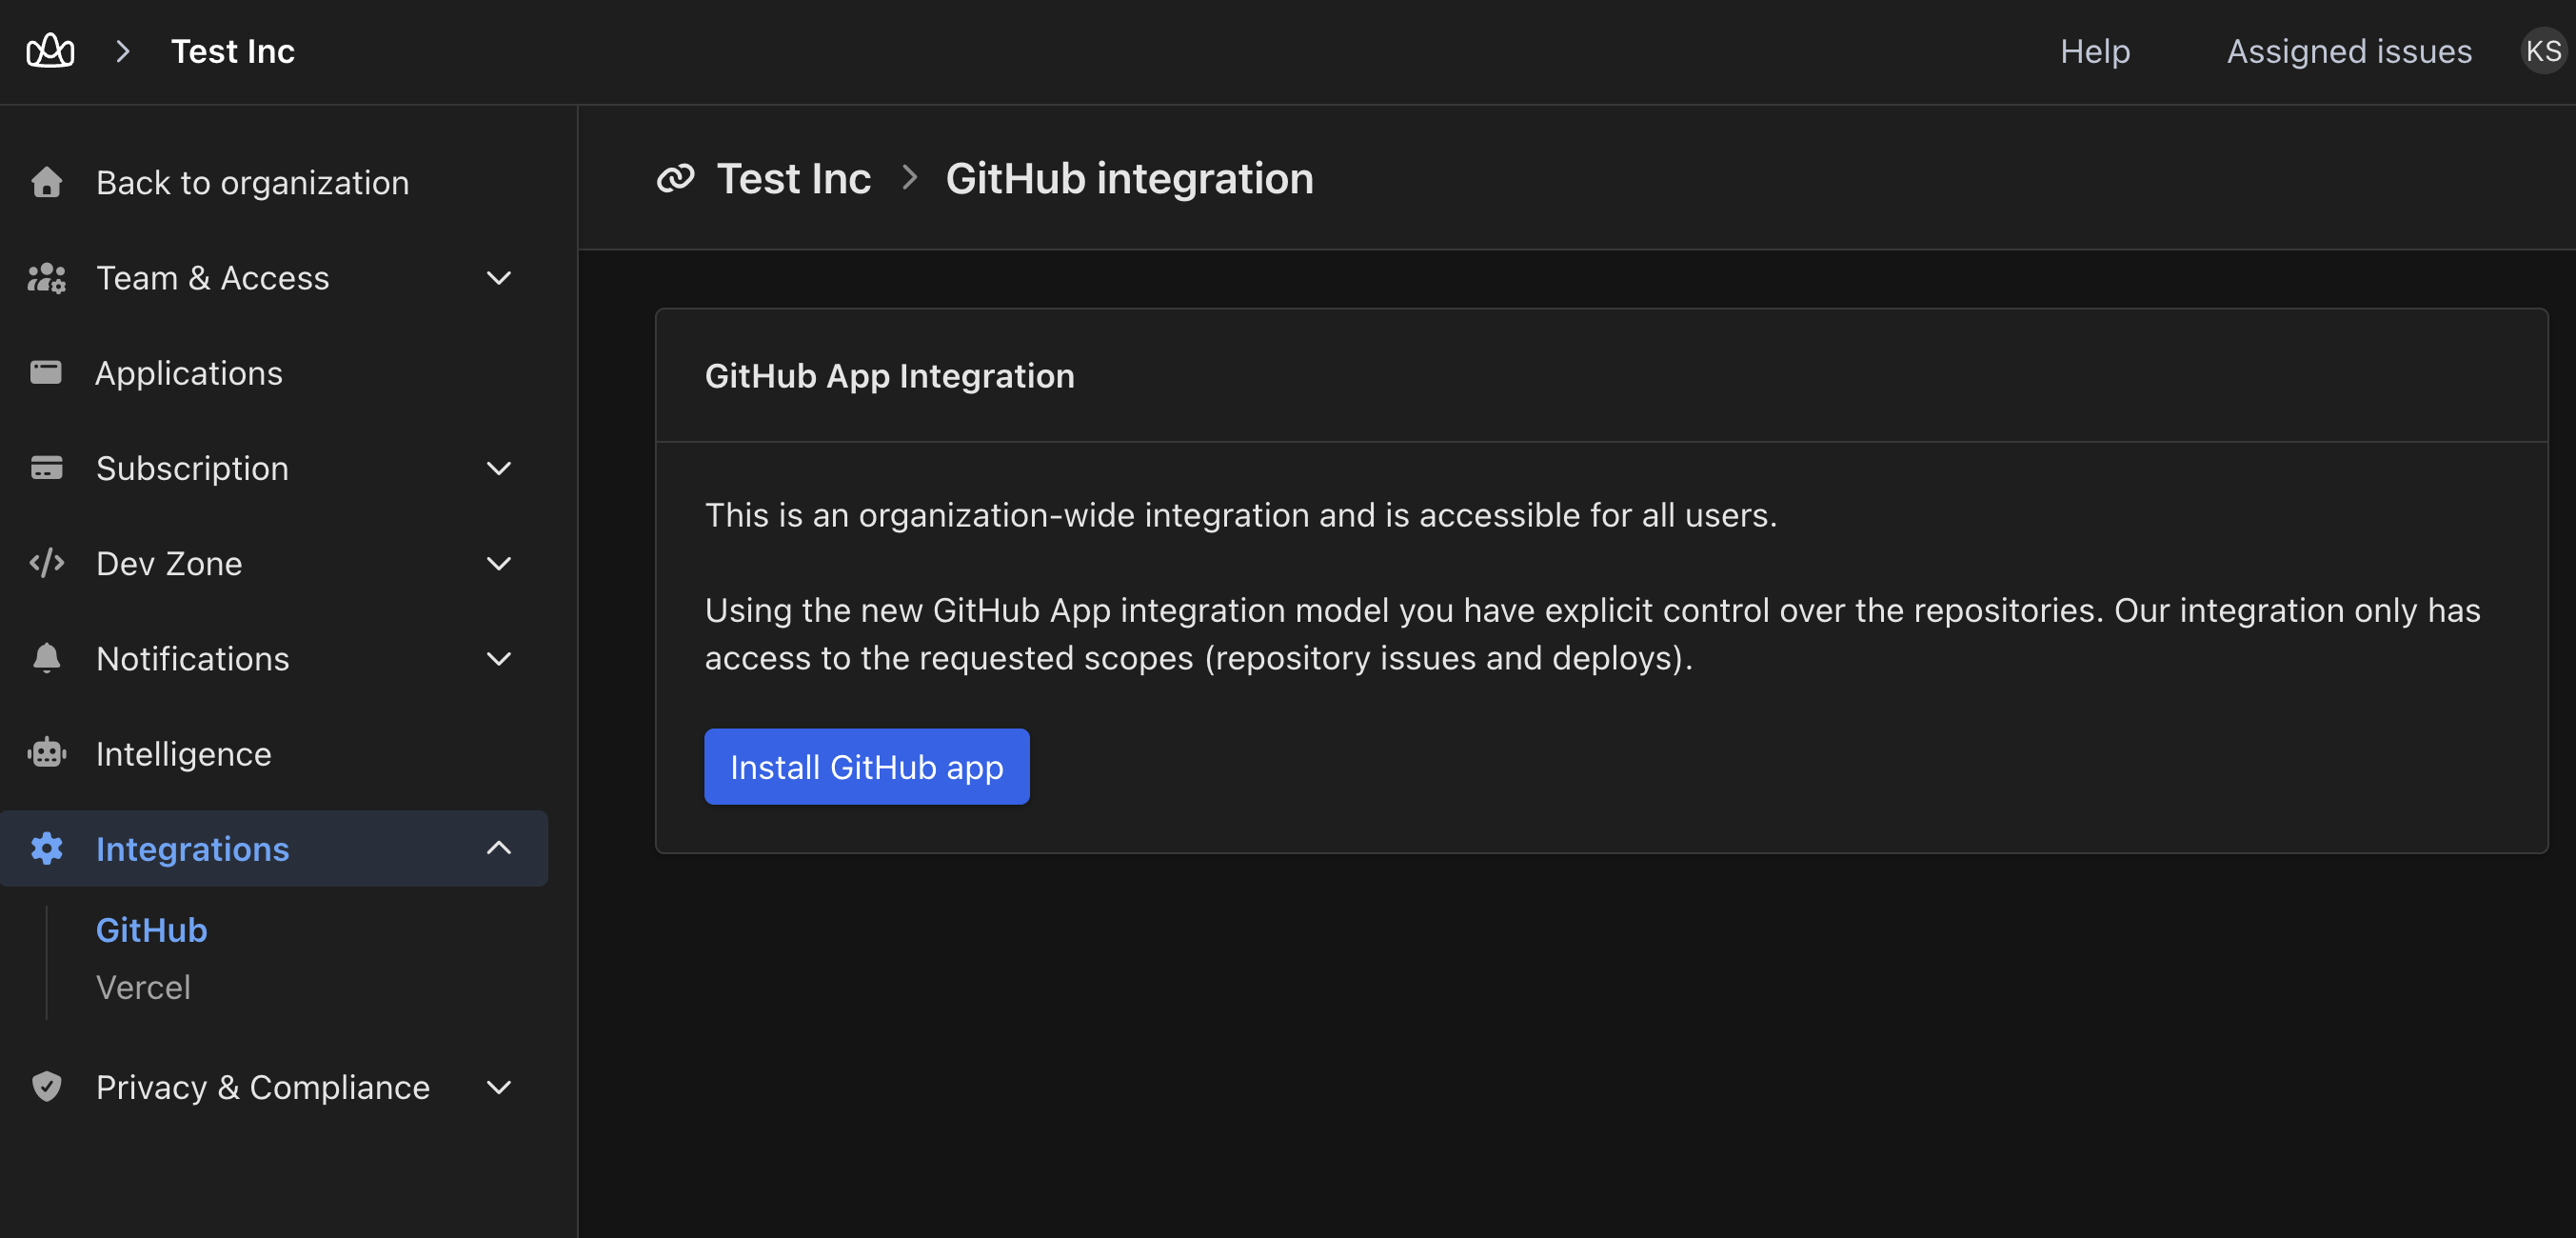
Task: Click the text about organization-wide integration
Action: (1240, 514)
